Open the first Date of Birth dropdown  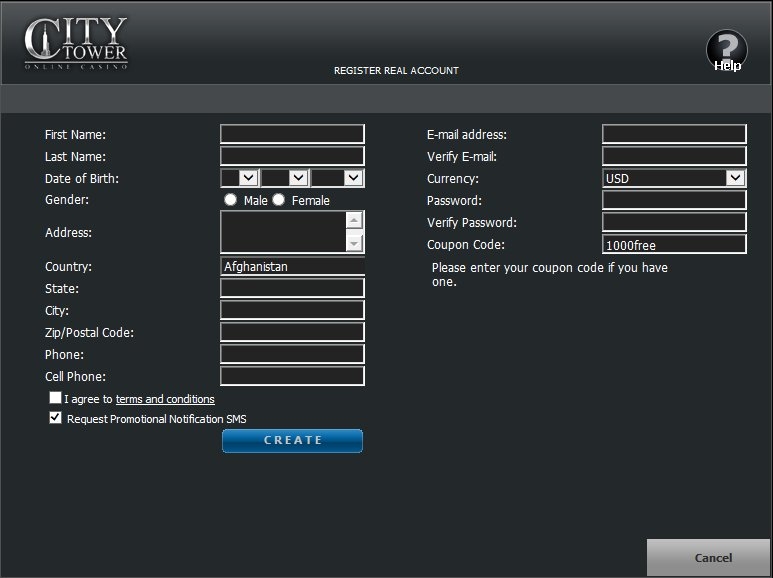pos(240,178)
